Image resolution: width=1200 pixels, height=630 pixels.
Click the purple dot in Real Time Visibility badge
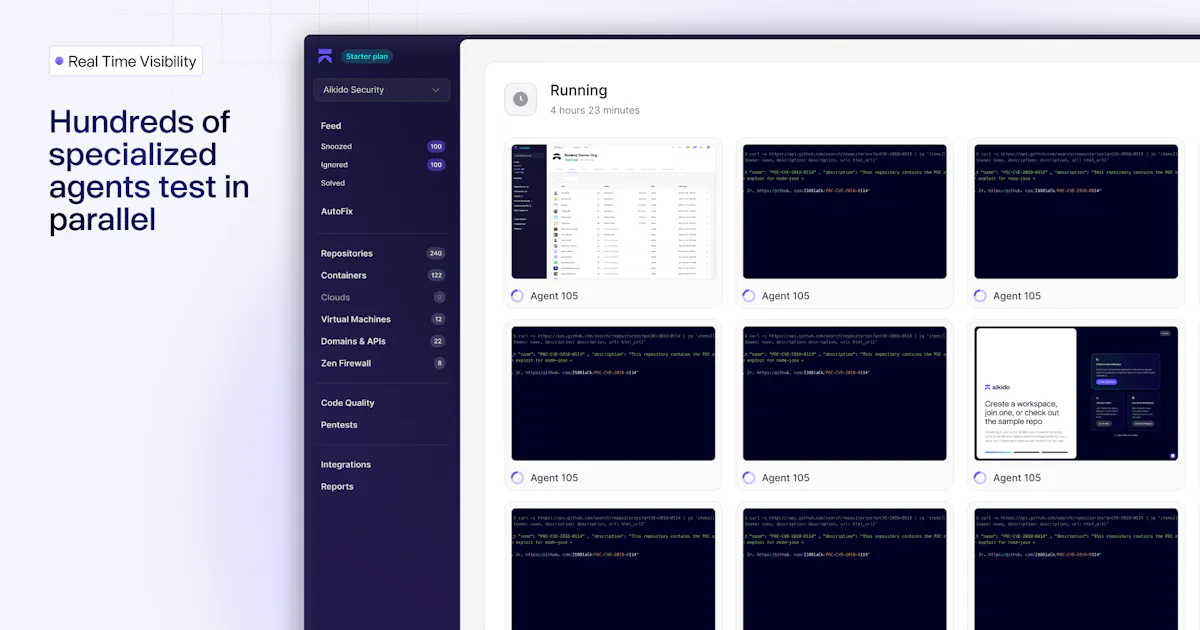[x=59, y=61]
